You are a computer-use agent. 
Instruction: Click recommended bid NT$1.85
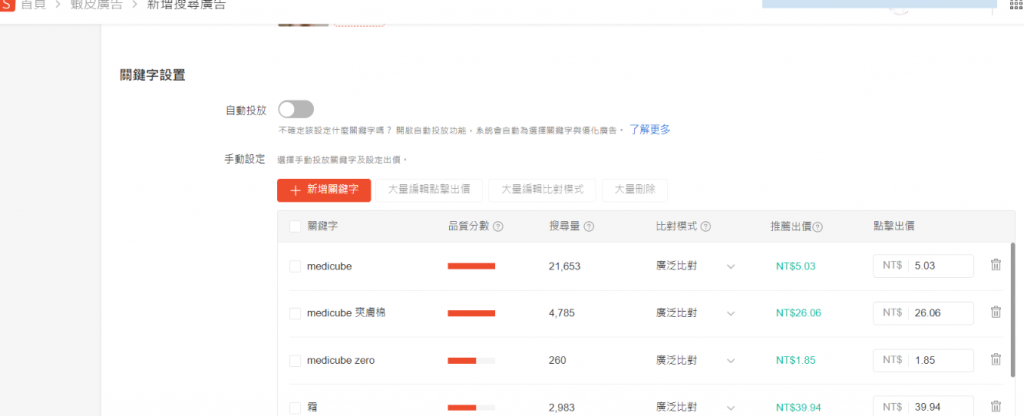tap(795, 360)
